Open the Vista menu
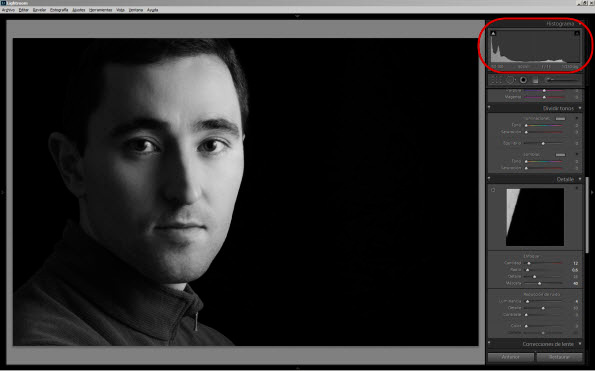This screenshot has height=371, width=595. click(x=120, y=10)
